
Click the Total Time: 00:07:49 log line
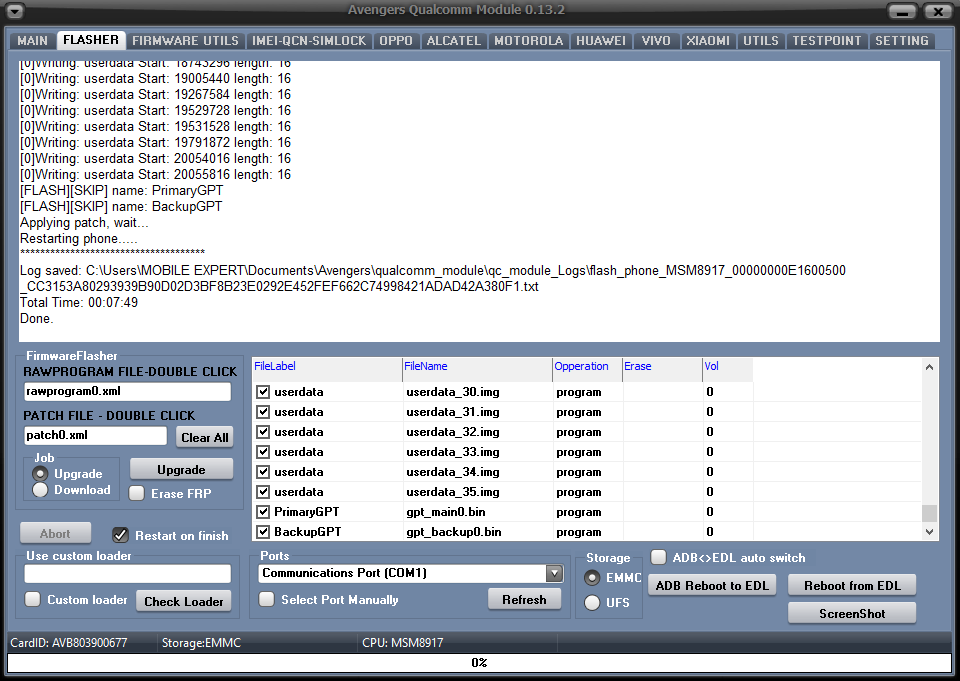pos(79,303)
